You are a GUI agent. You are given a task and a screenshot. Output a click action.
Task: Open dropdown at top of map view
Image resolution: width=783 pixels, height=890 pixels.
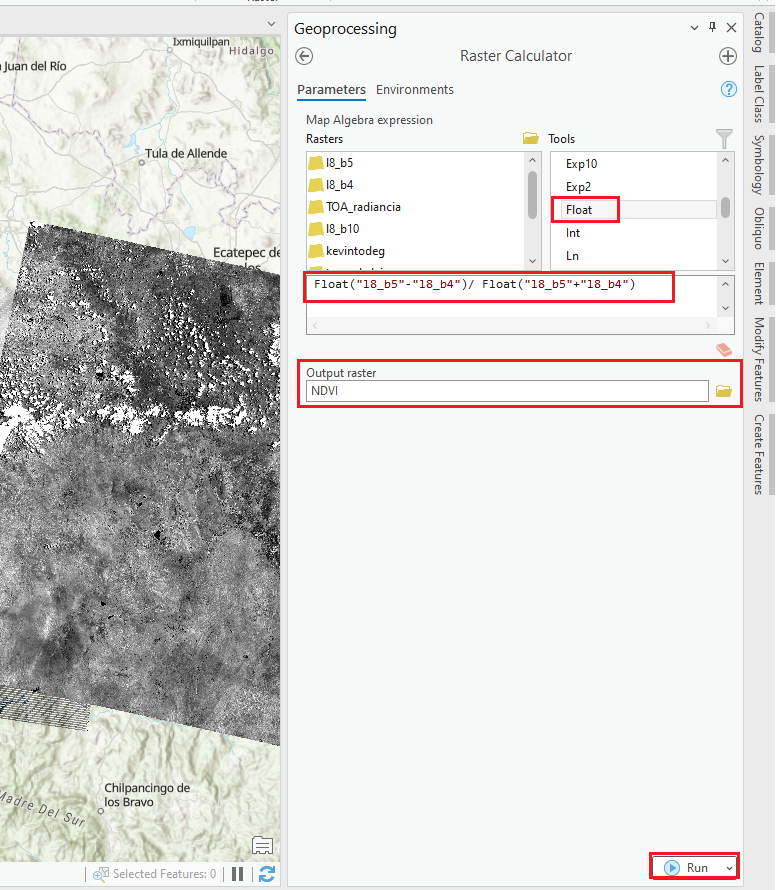[271, 24]
